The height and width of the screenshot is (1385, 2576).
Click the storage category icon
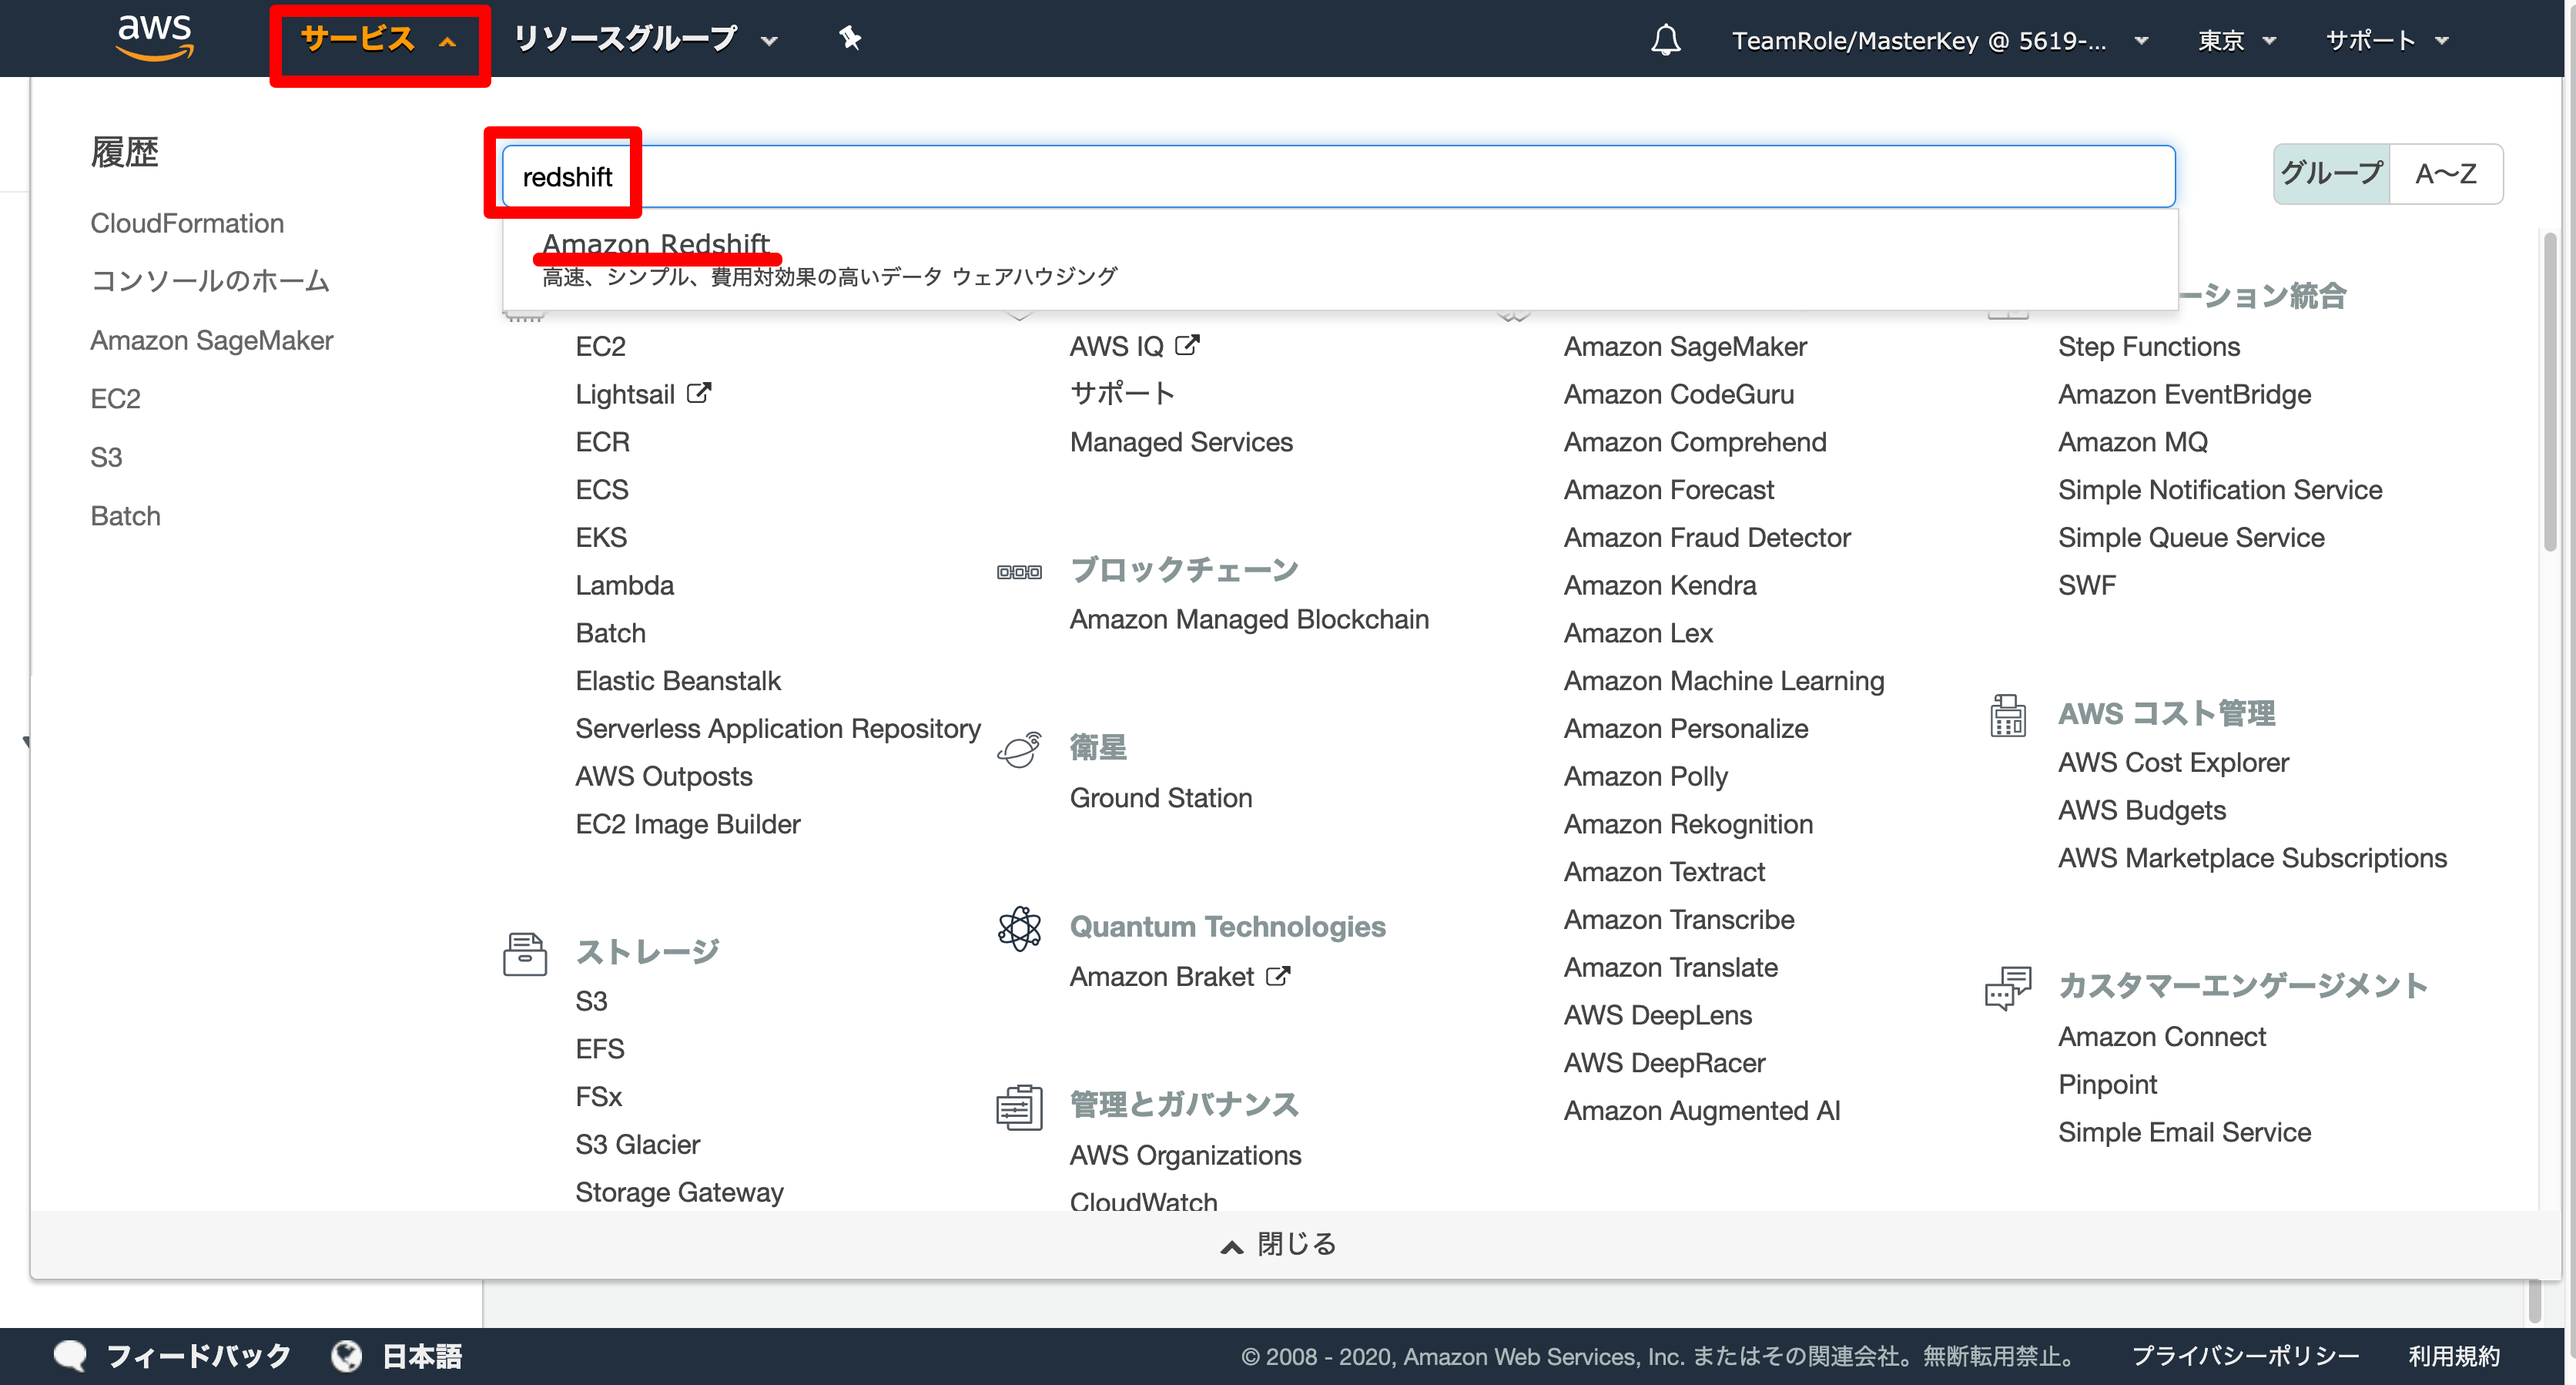pos(525,953)
